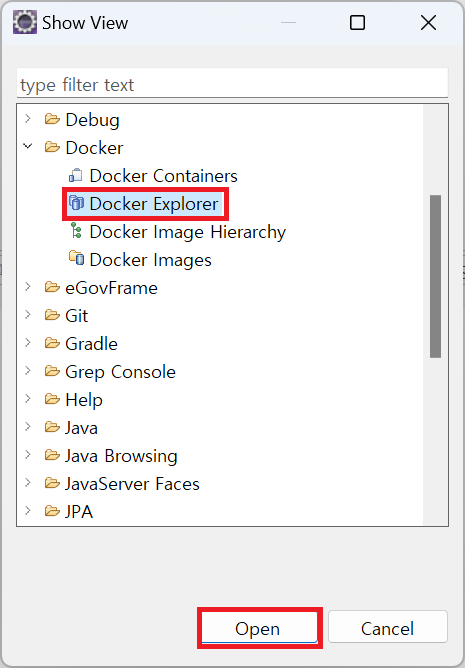Select the Help tree entry
Screen dimensions: 465x668
point(84,400)
